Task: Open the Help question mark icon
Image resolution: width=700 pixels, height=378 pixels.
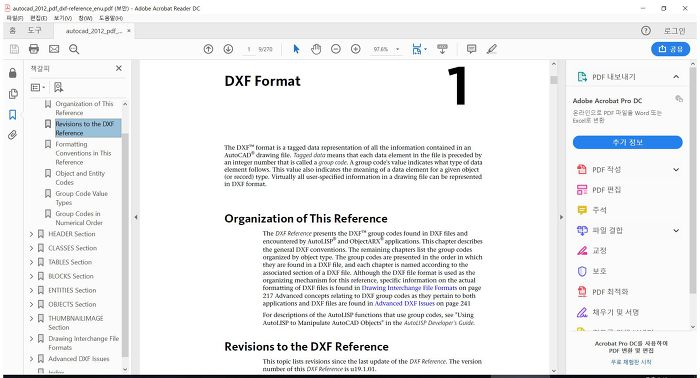Action: point(646,31)
